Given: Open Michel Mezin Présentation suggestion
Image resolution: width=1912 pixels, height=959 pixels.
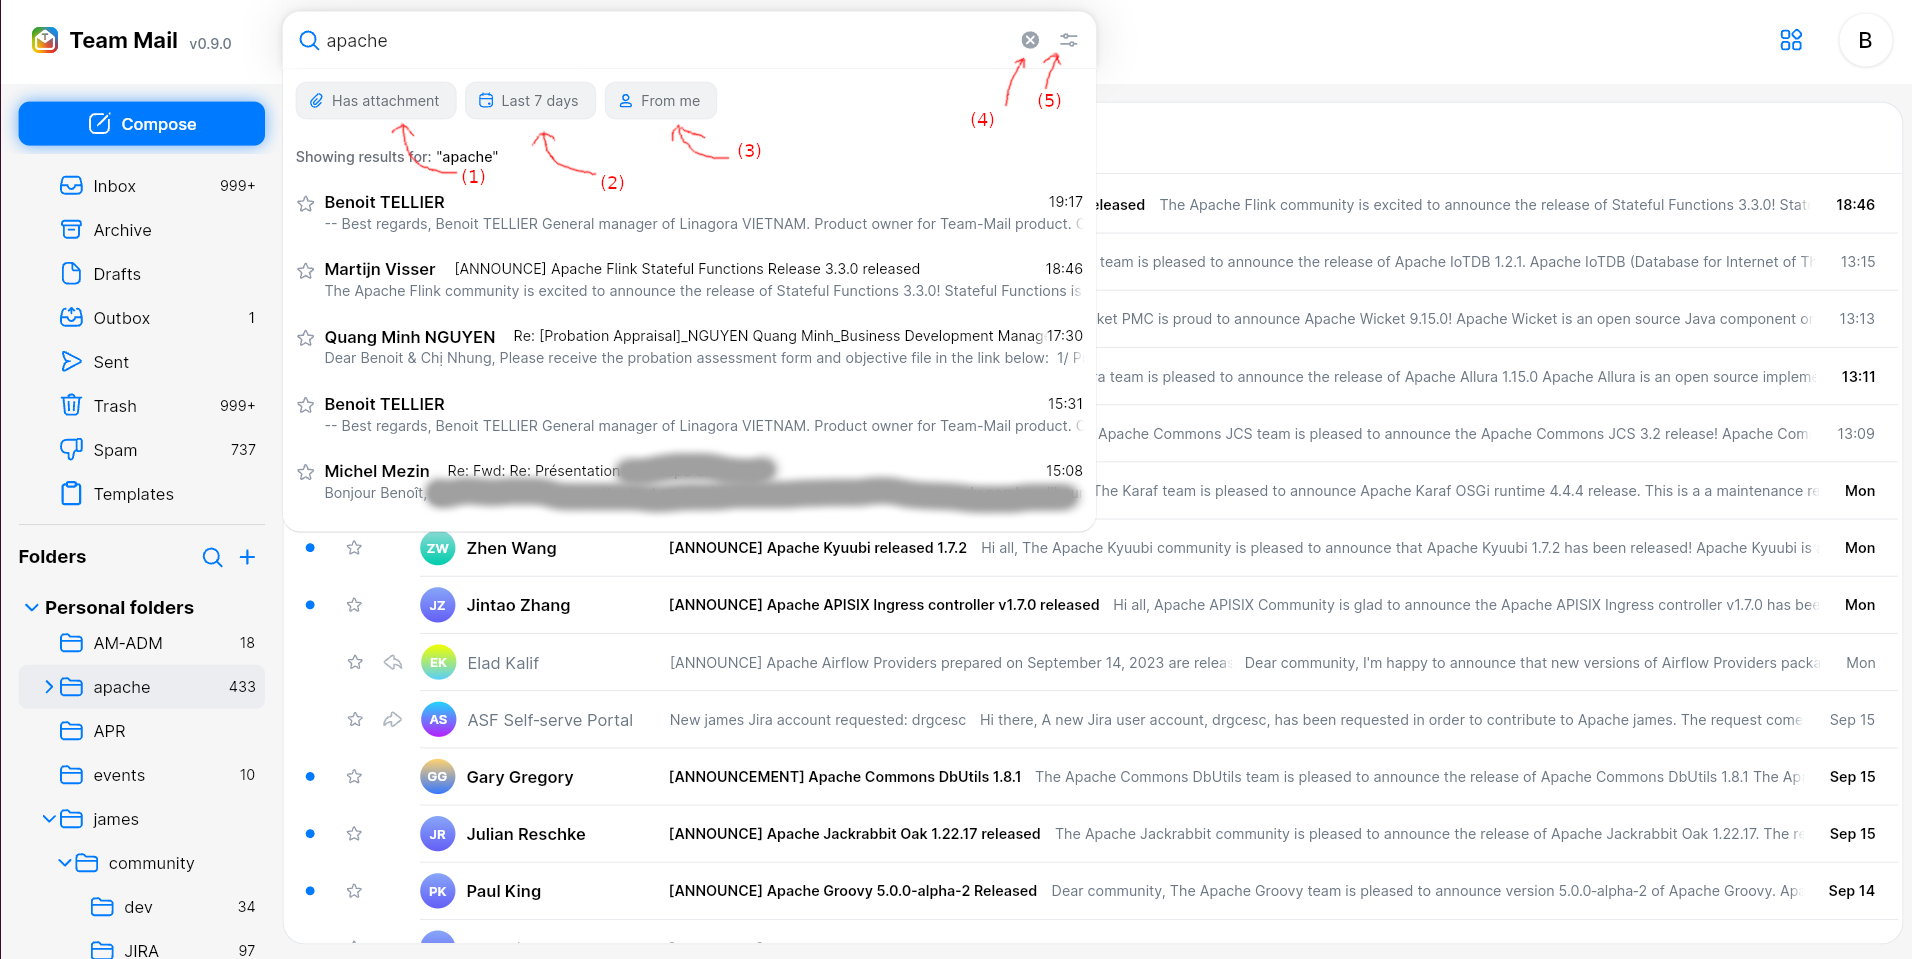Looking at the screenshot, I should click(x=690, y=481).
